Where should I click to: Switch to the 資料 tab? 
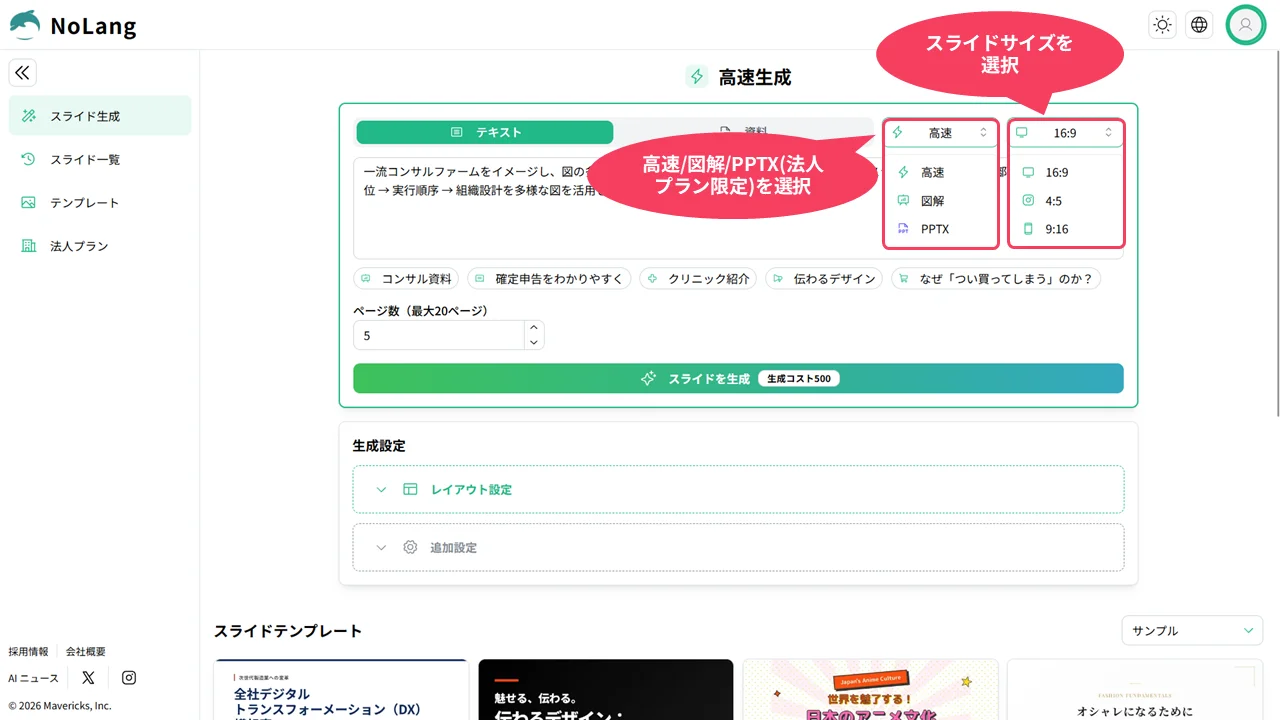click(x=743, y=132)
